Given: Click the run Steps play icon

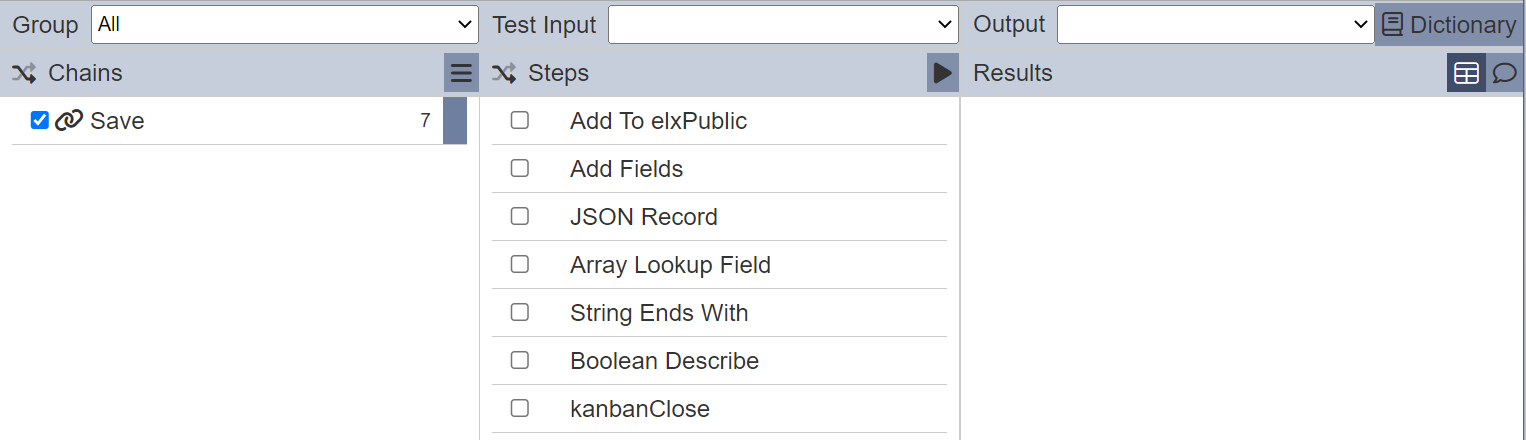Looking at the screenshot, I should click(942, 73).
